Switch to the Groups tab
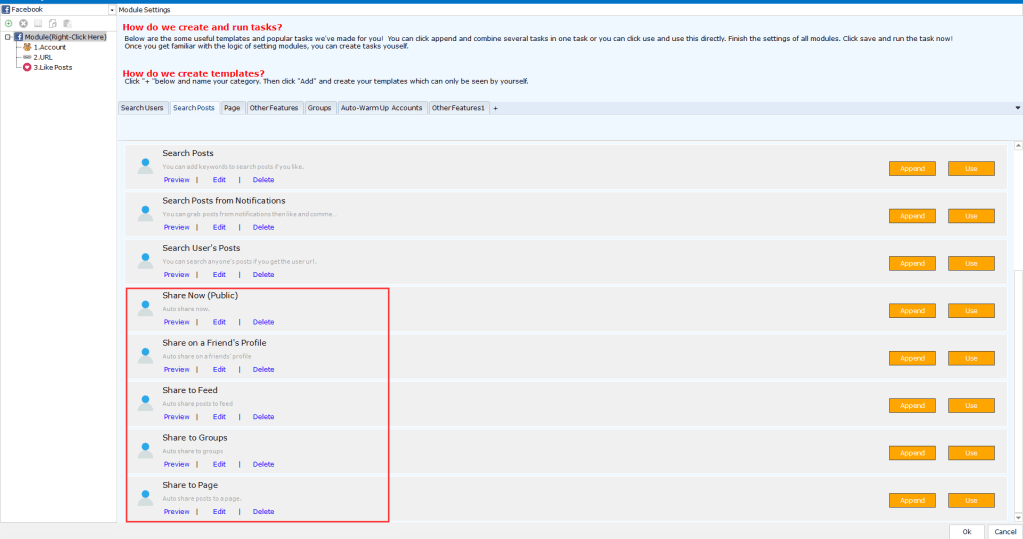This screenshot has width=1023, height=539. [x=319, y=108]
